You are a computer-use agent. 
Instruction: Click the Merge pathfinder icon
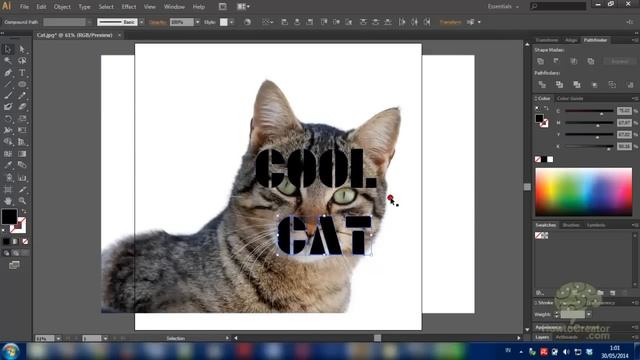tap(577, 84)
